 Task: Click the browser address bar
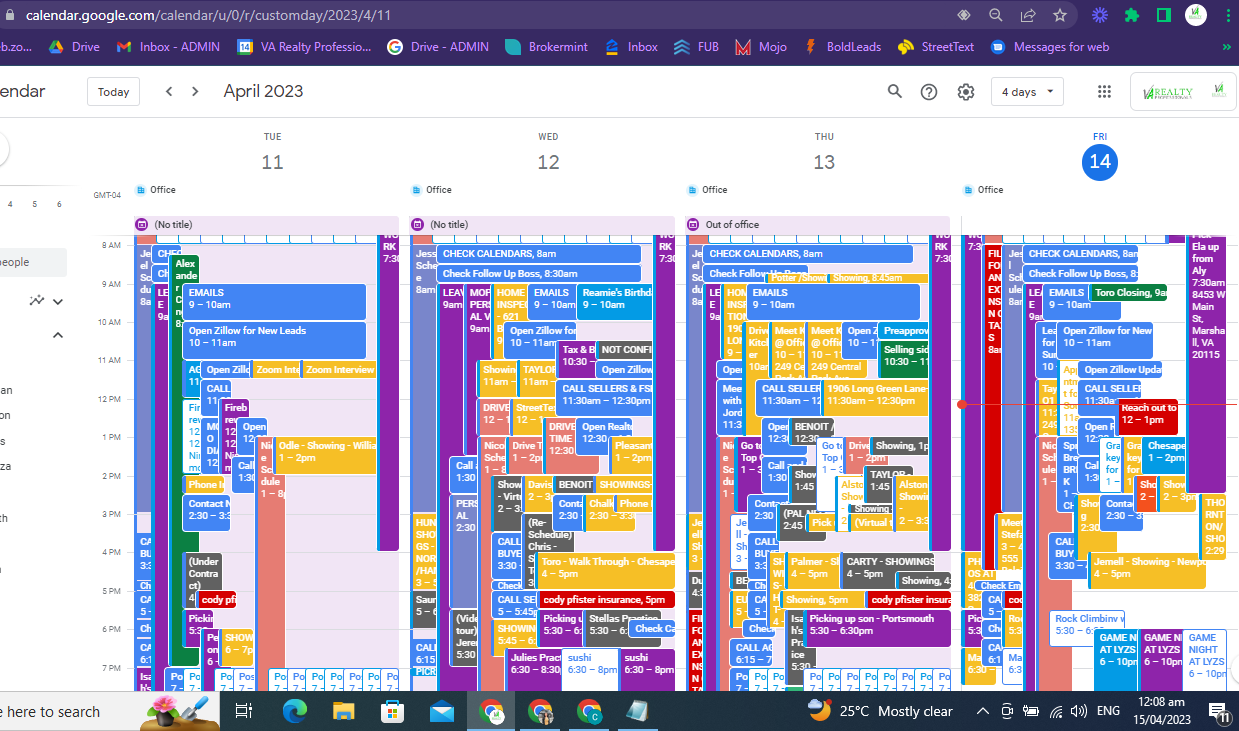coord(480,15)
